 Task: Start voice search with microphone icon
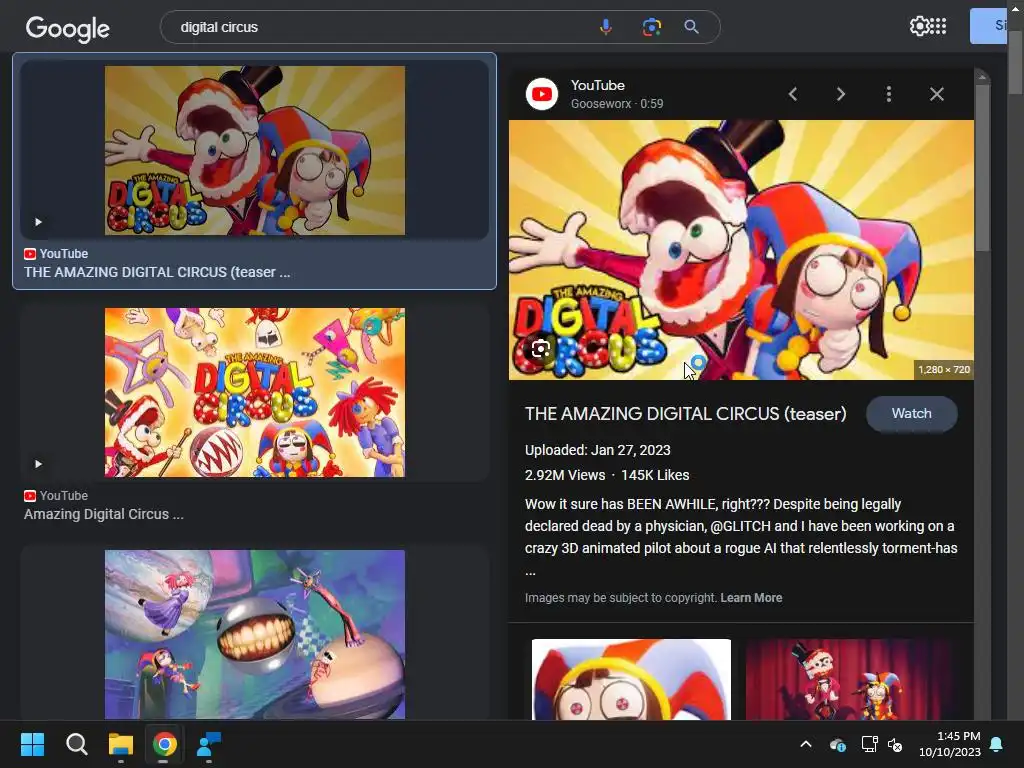coord(605,27)
